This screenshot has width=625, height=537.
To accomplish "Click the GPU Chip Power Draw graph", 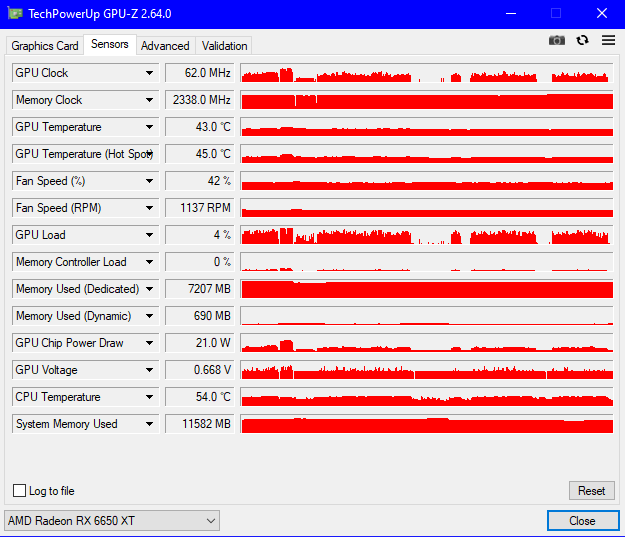I will [x=427, y=343].
